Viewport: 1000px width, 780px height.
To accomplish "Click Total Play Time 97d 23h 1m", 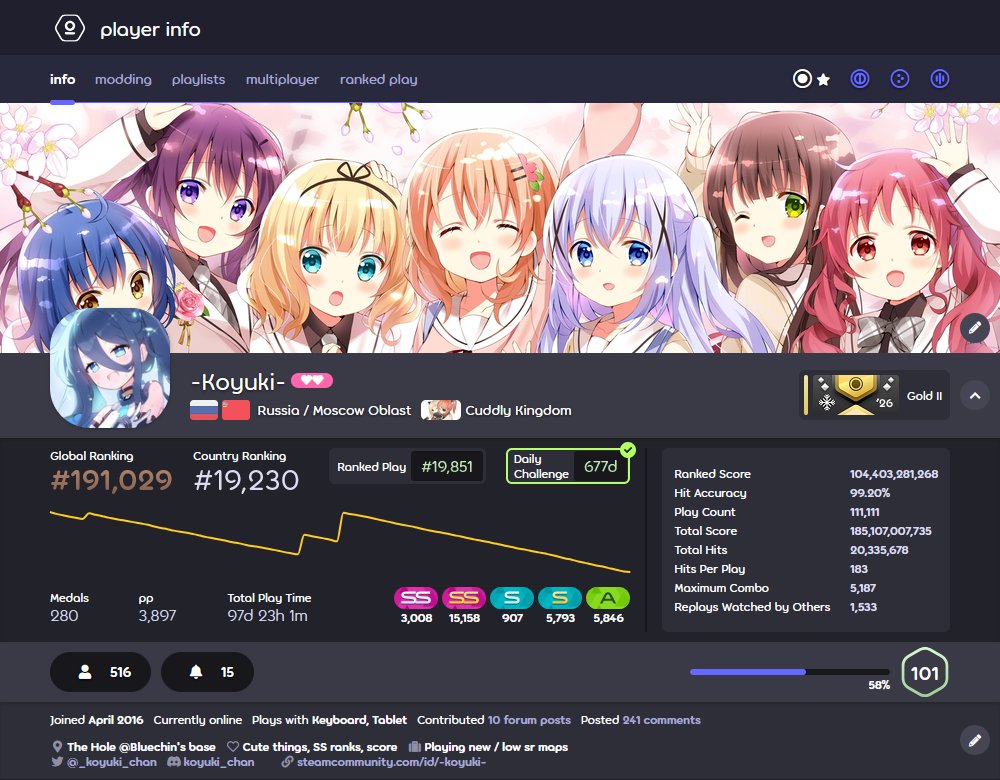I will pyautogui.click(x=267, y=615).
